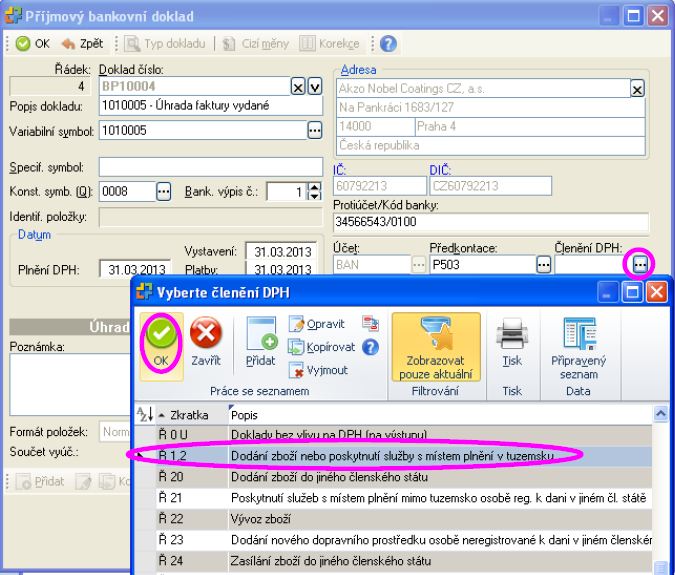The width and height of the screenshot is (675, 575).
Task: Sort by the Popis column header
Action: click(440, 415)
